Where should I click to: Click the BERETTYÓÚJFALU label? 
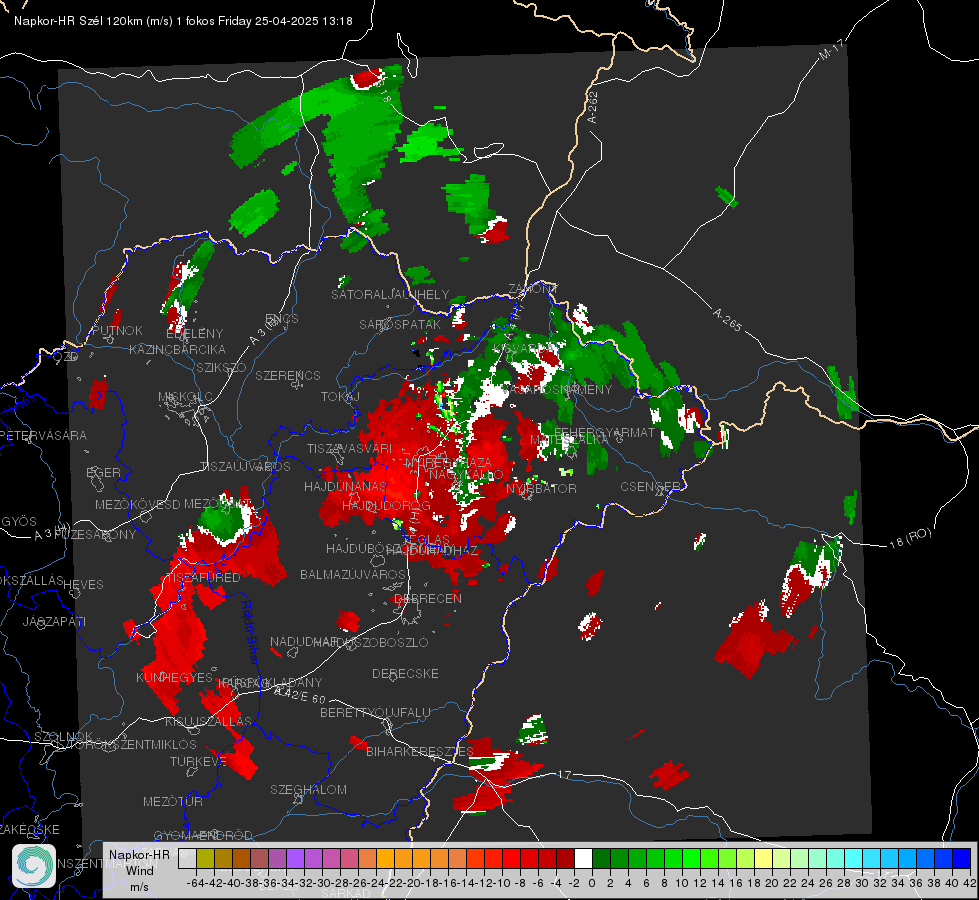point(375,712)
